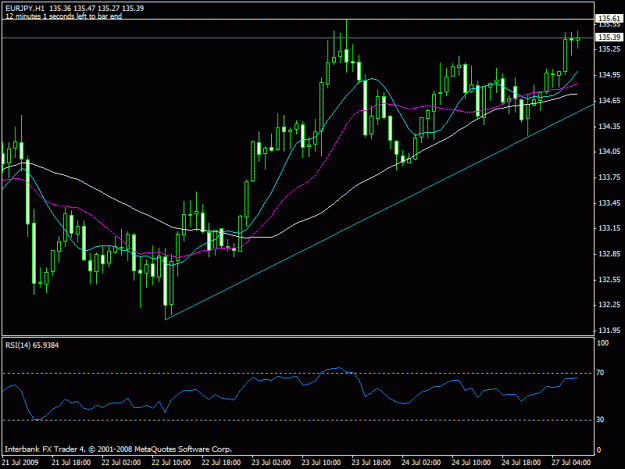
Task: Click the '23 Jul 10:00' time axis label
Action: pyautogui.click(x=321, y=462)
